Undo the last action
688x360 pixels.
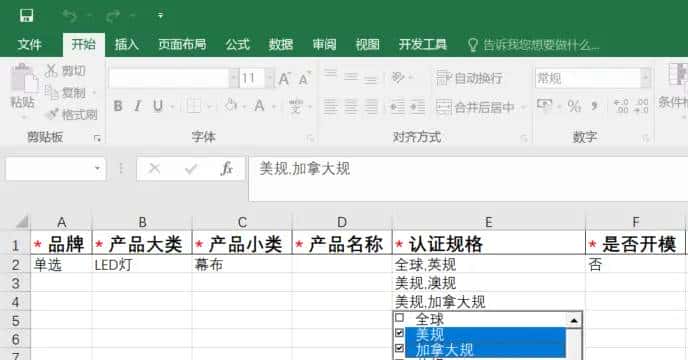[70, 16]
